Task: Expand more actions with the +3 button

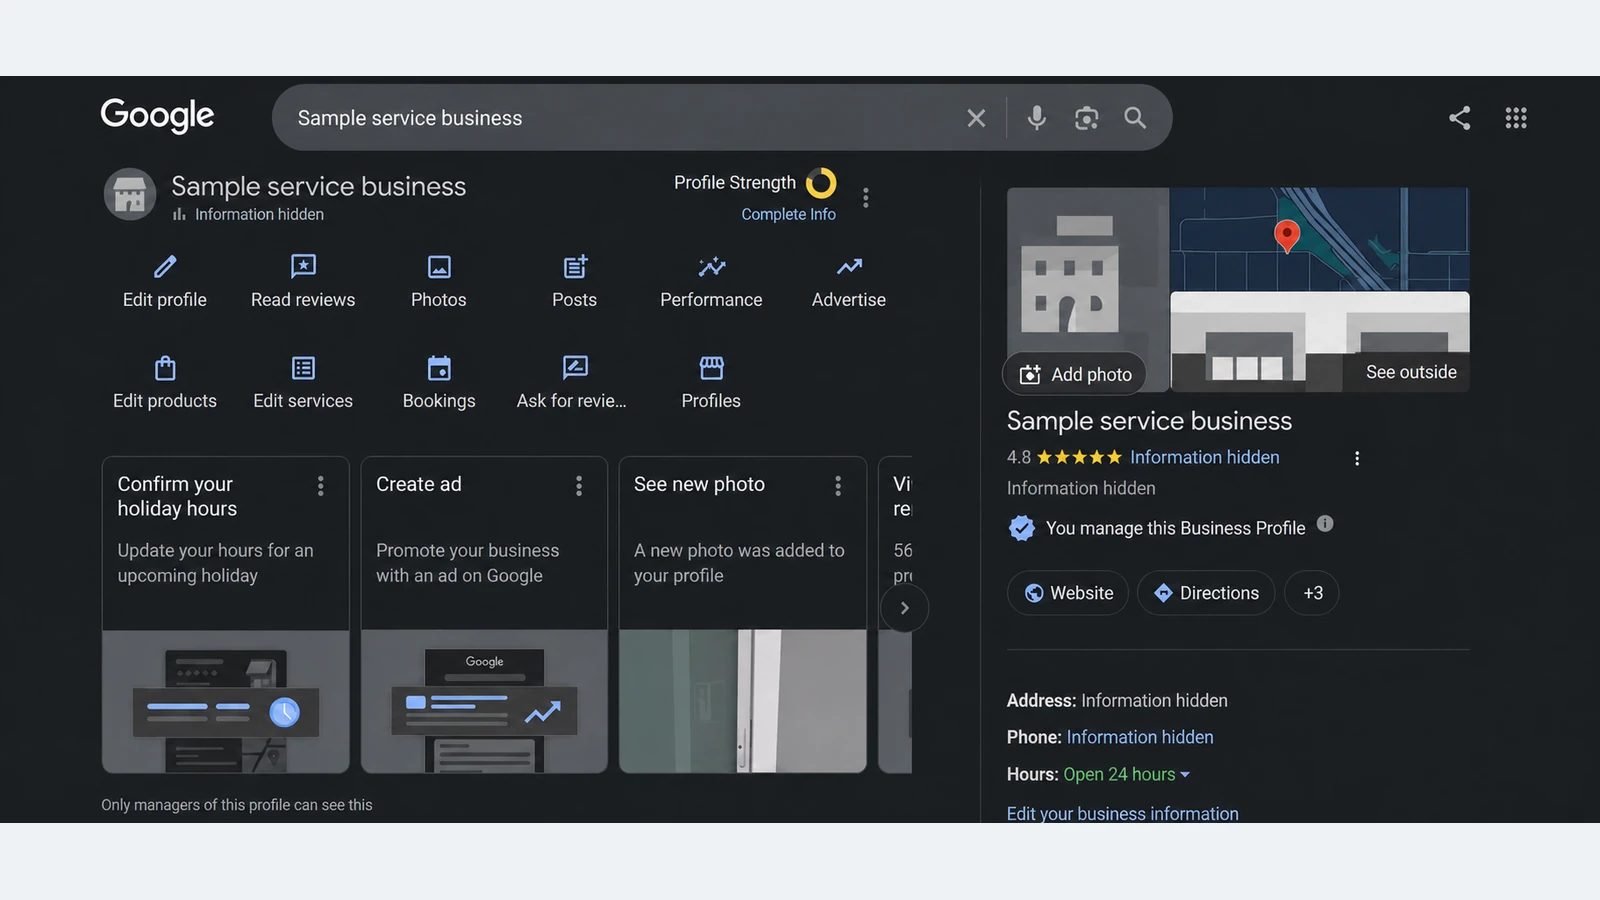Action: point(1312,593)
